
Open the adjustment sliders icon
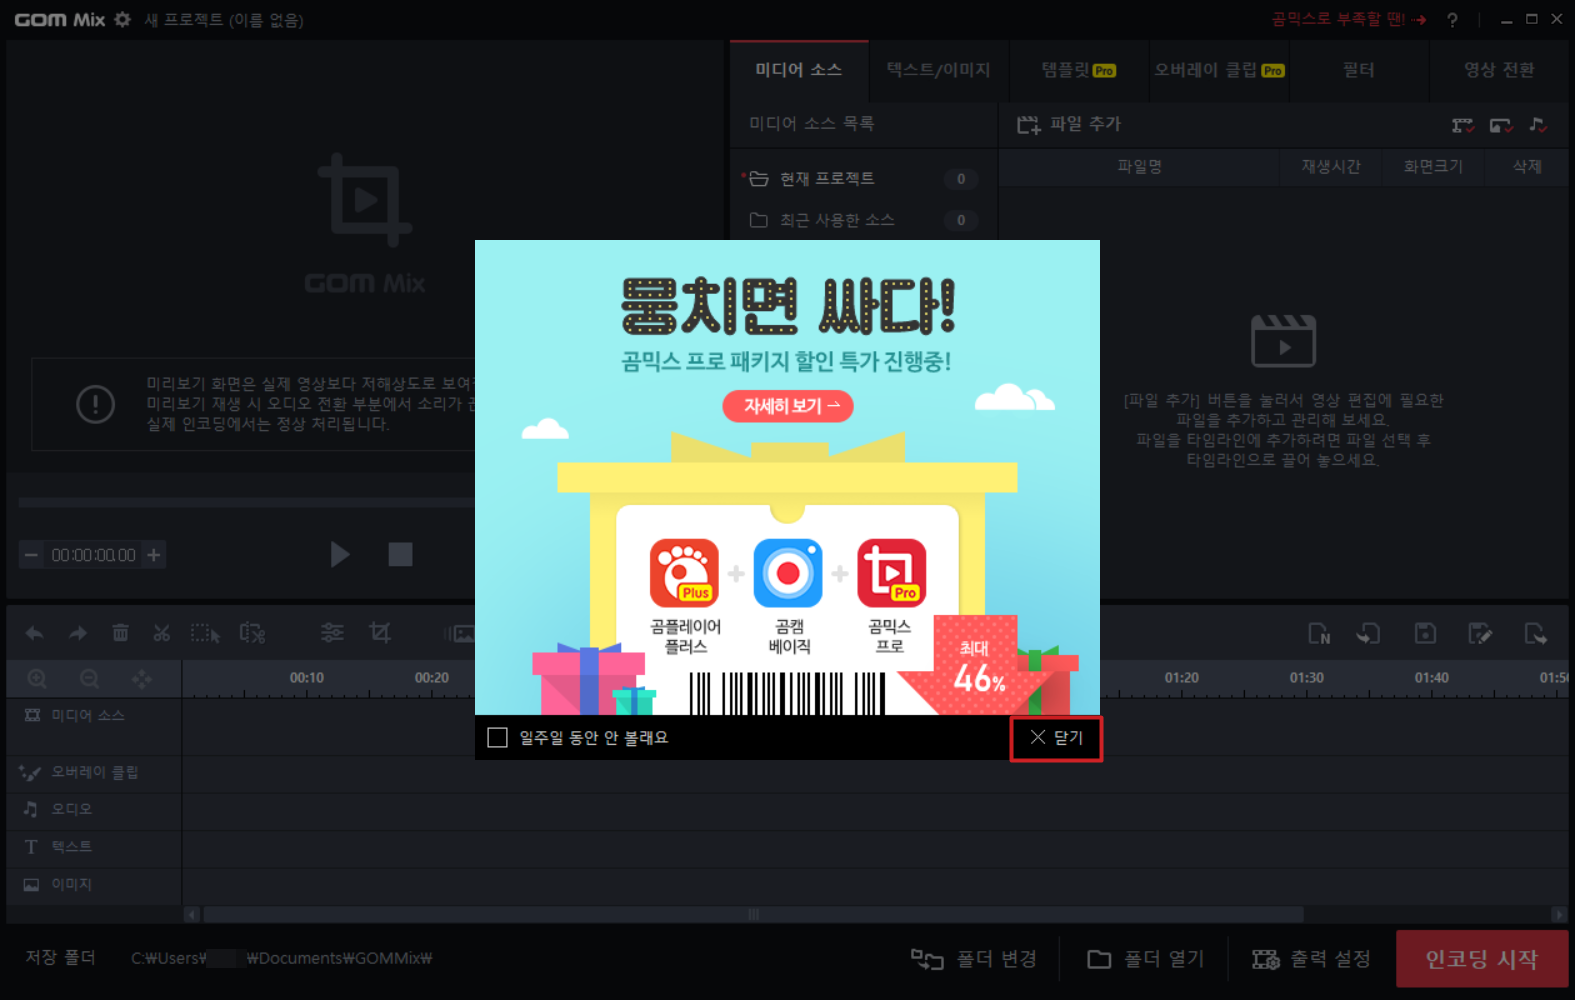click(332, 633)
